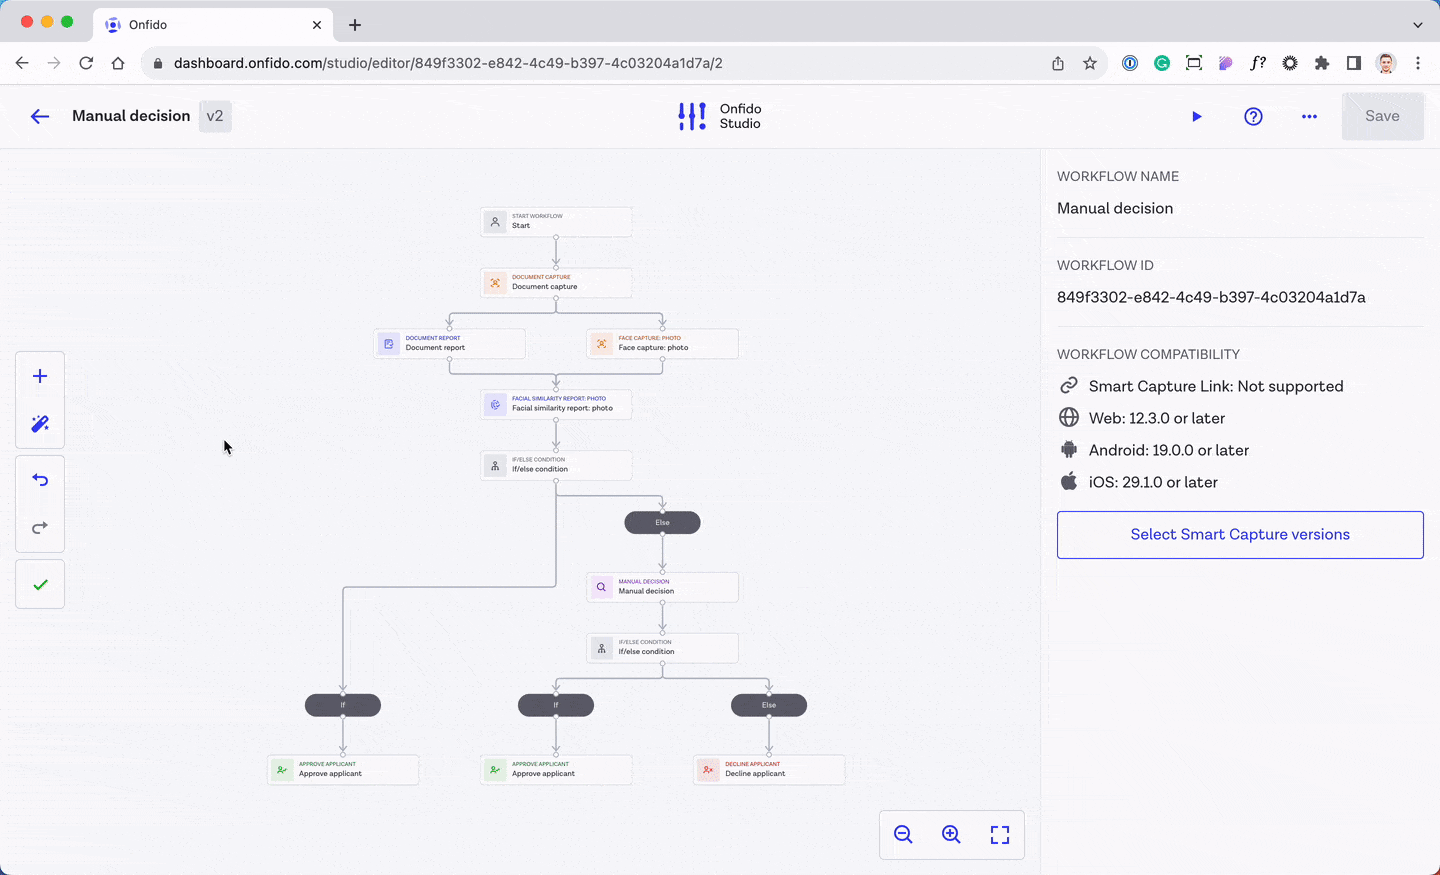Click the Save button
The width and height of the screenshot is (1440, 875).
[1382, 116]
